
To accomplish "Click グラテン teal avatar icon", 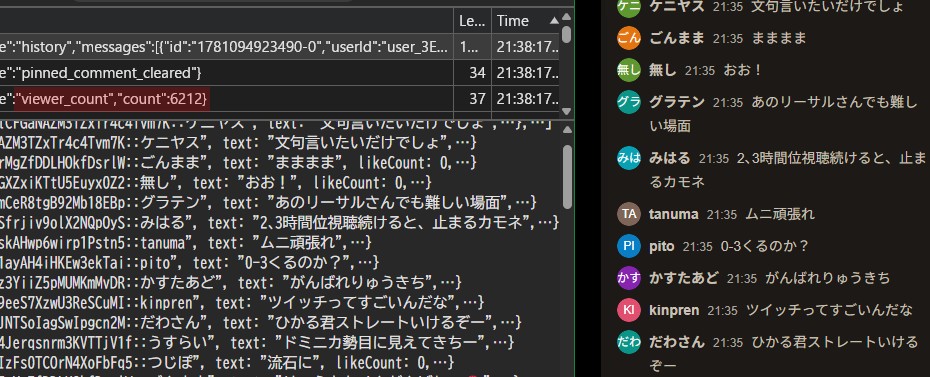I will [x=629, y=103].
